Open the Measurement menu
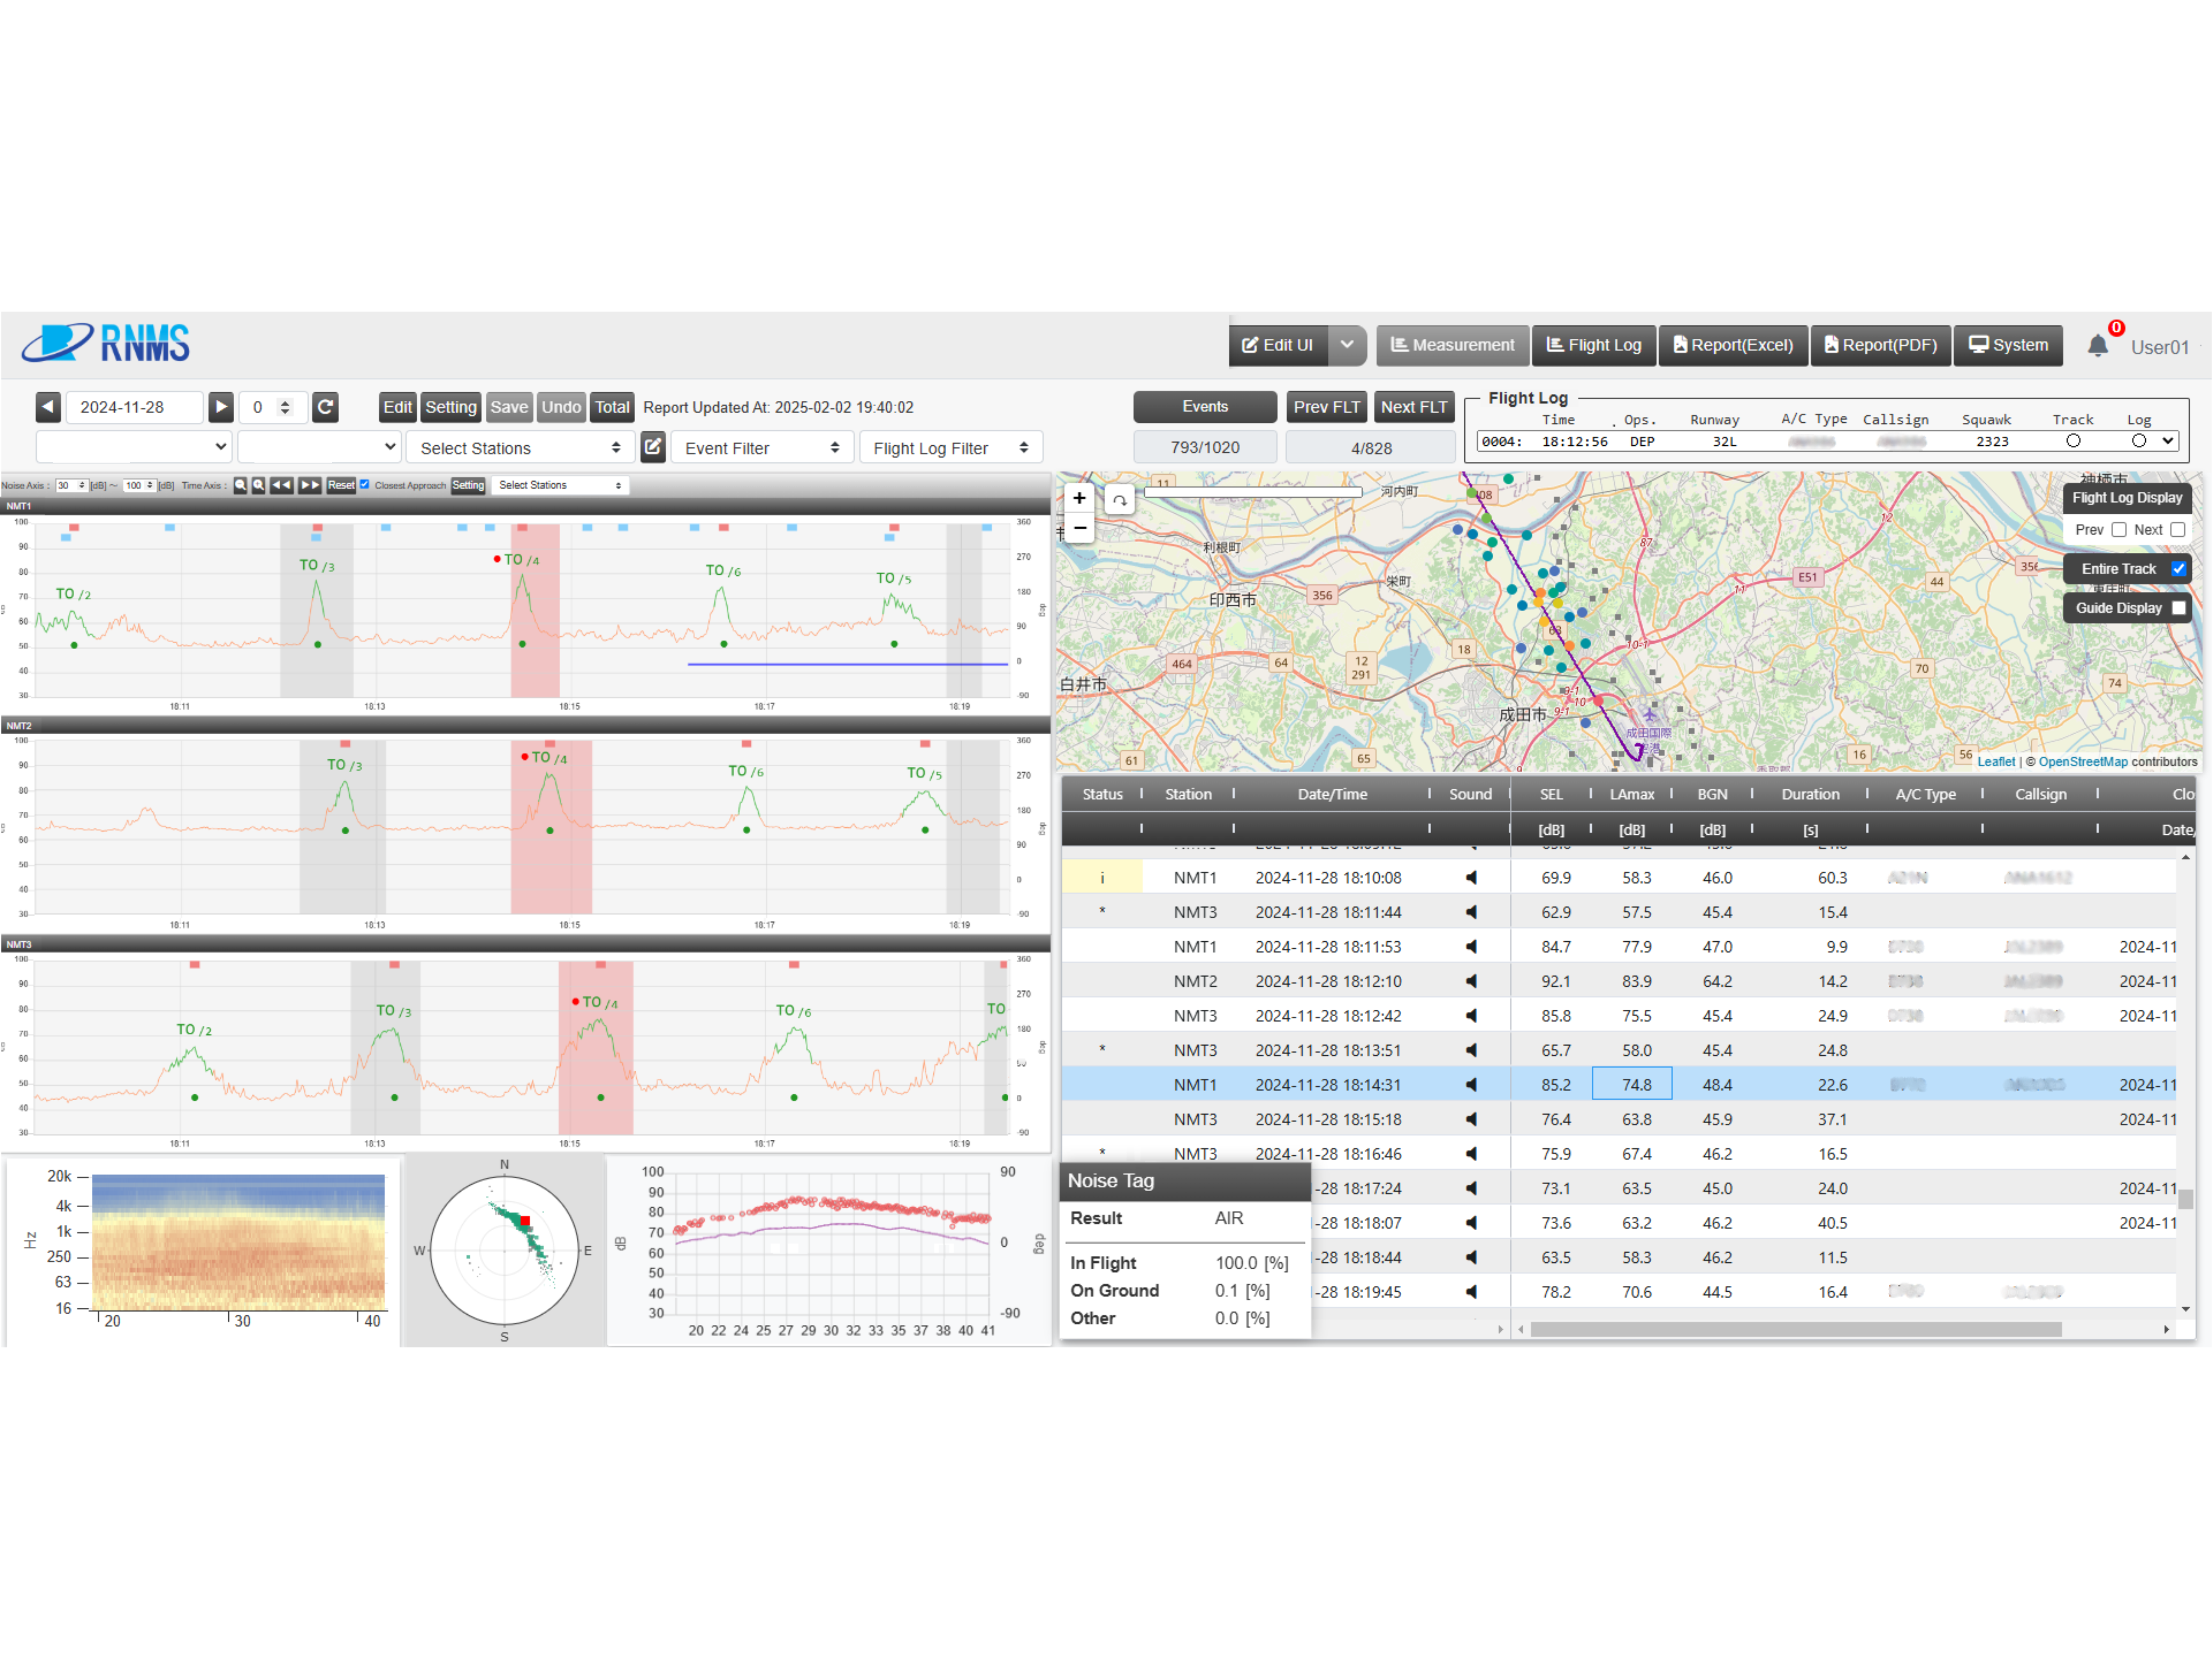This screenshot has height=1660, width=2212. coord(1452,345)
